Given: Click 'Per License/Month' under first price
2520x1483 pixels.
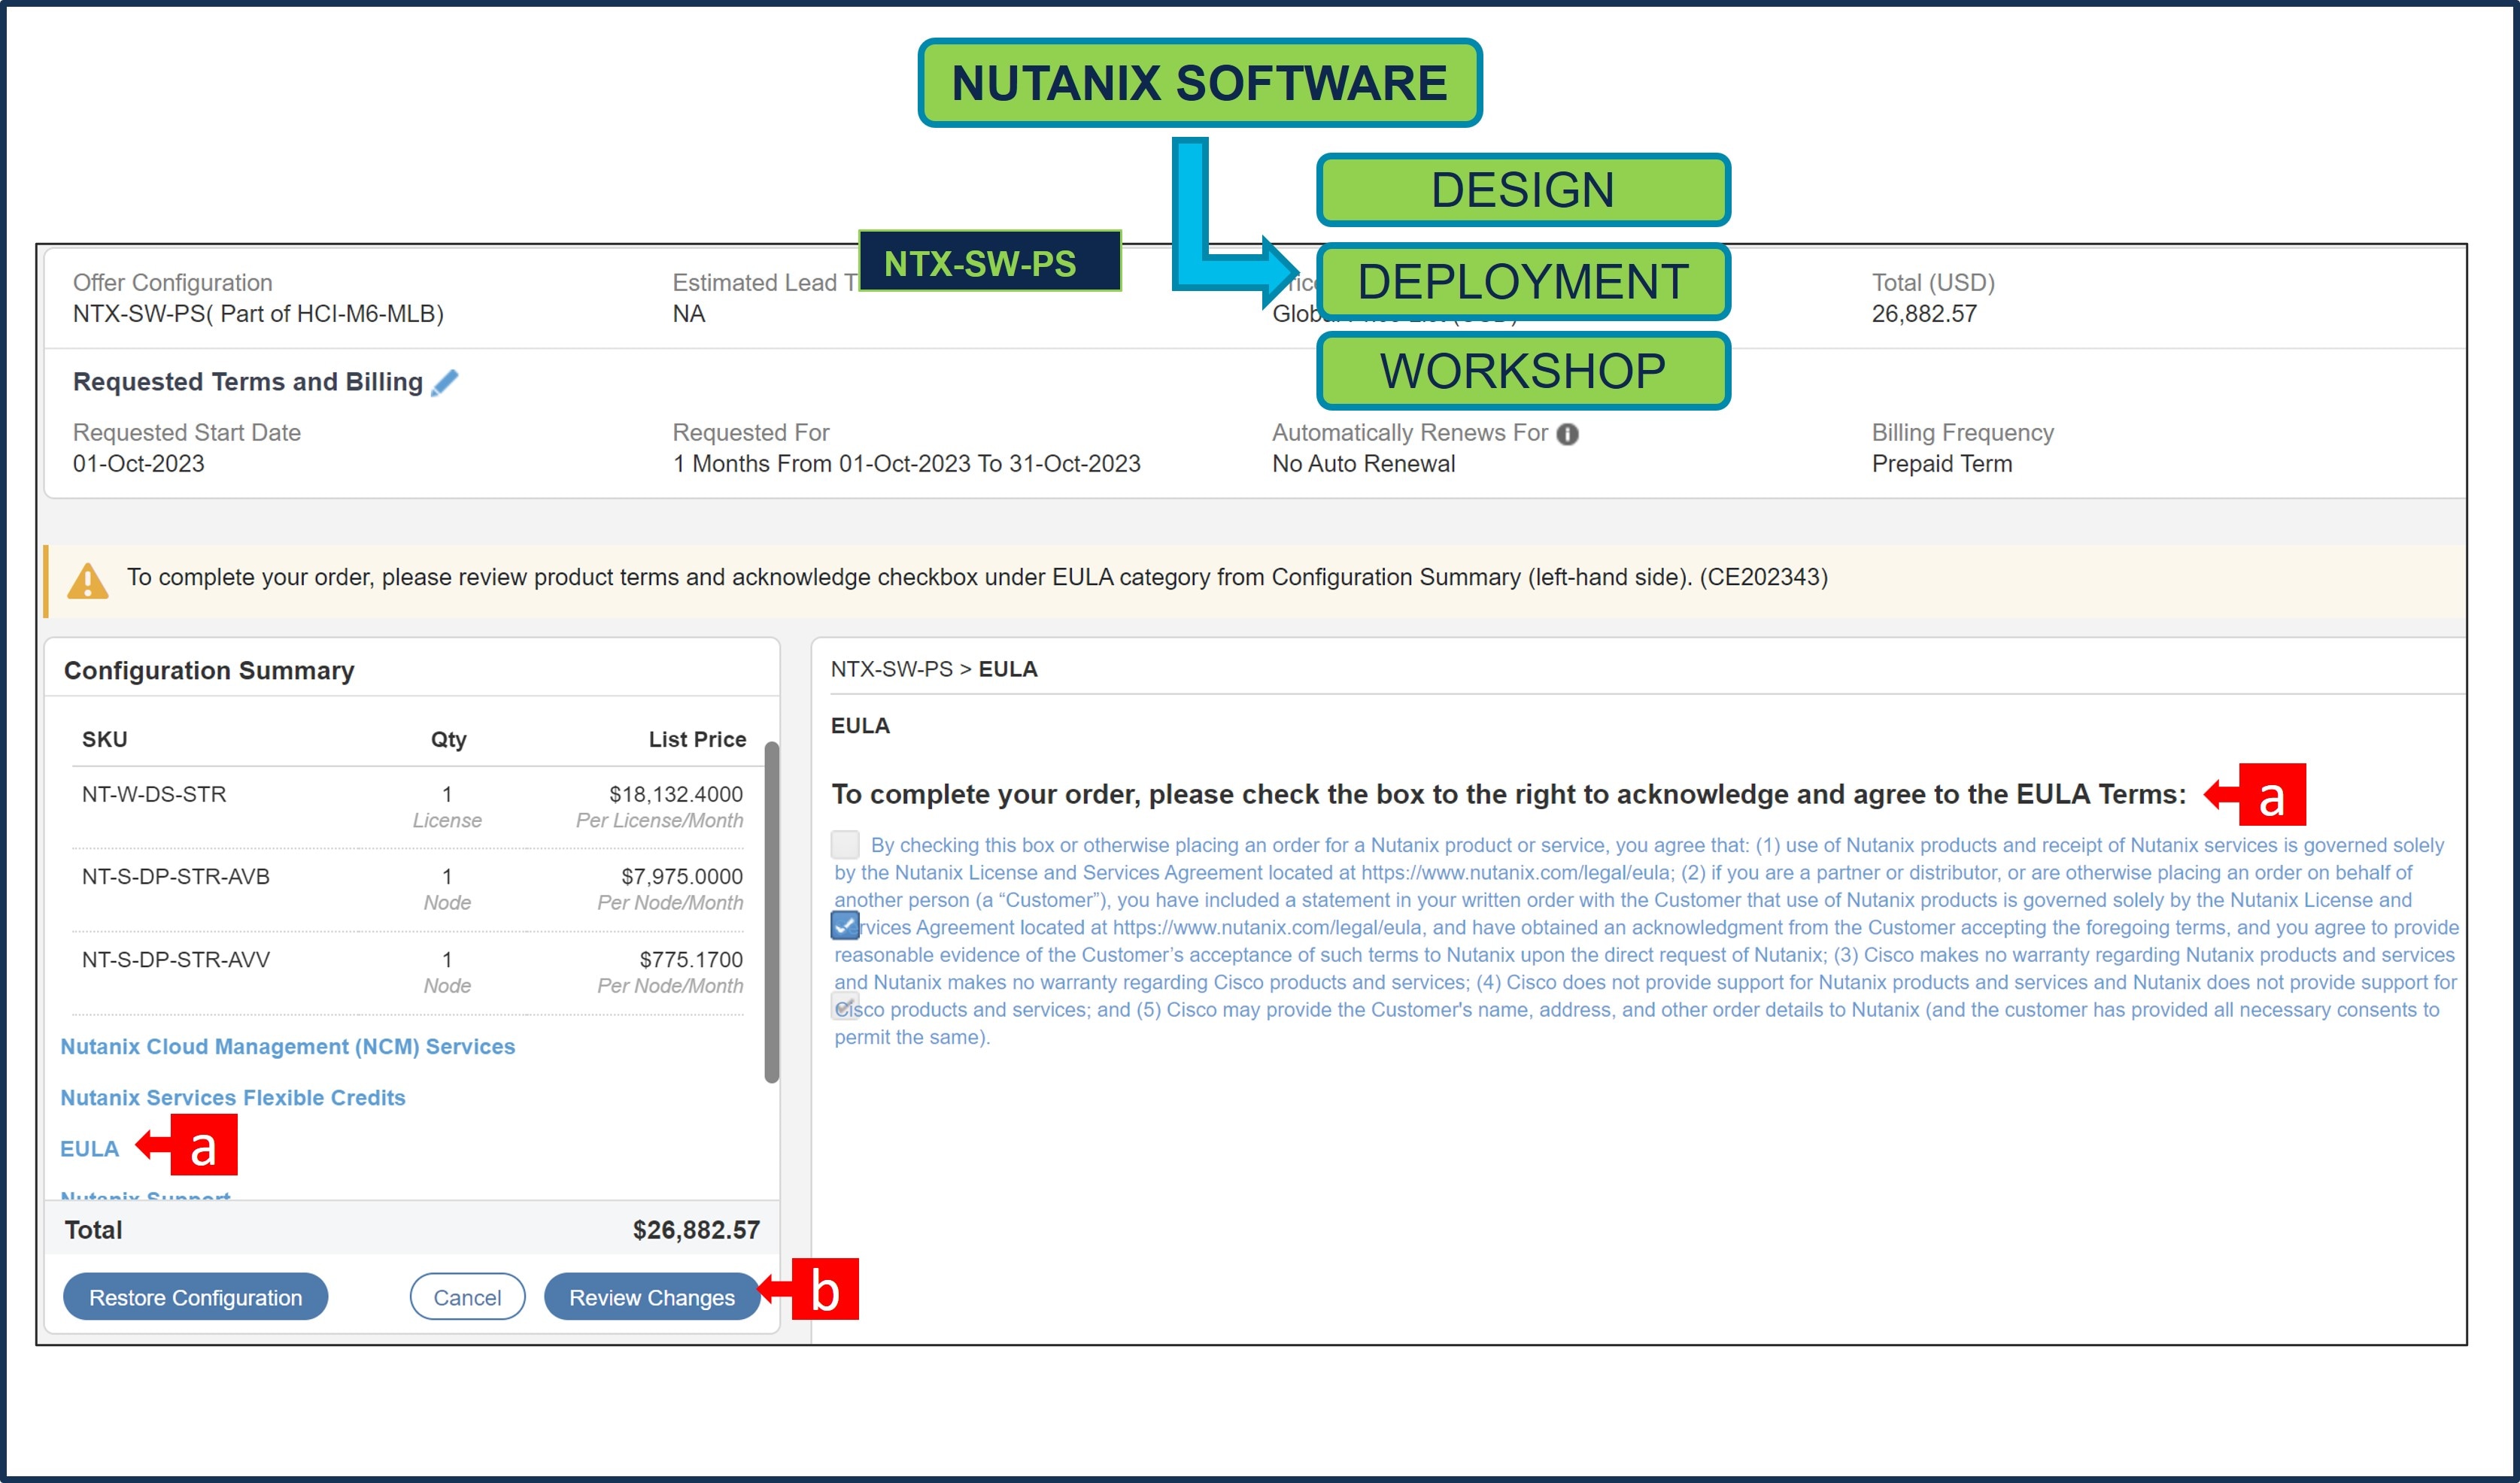Looking at the screenshot, I should click(659, 820).
